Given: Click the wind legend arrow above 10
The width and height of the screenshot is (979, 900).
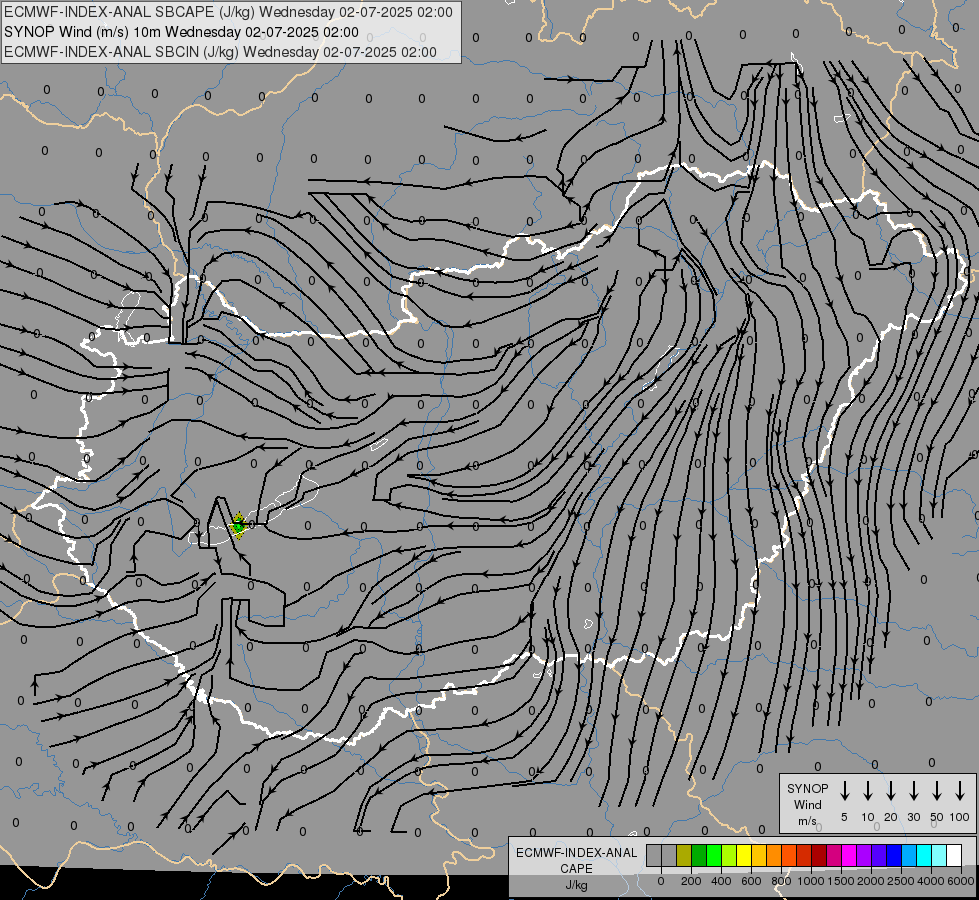Looking at the screenshot, I should (x=867, y=791).
